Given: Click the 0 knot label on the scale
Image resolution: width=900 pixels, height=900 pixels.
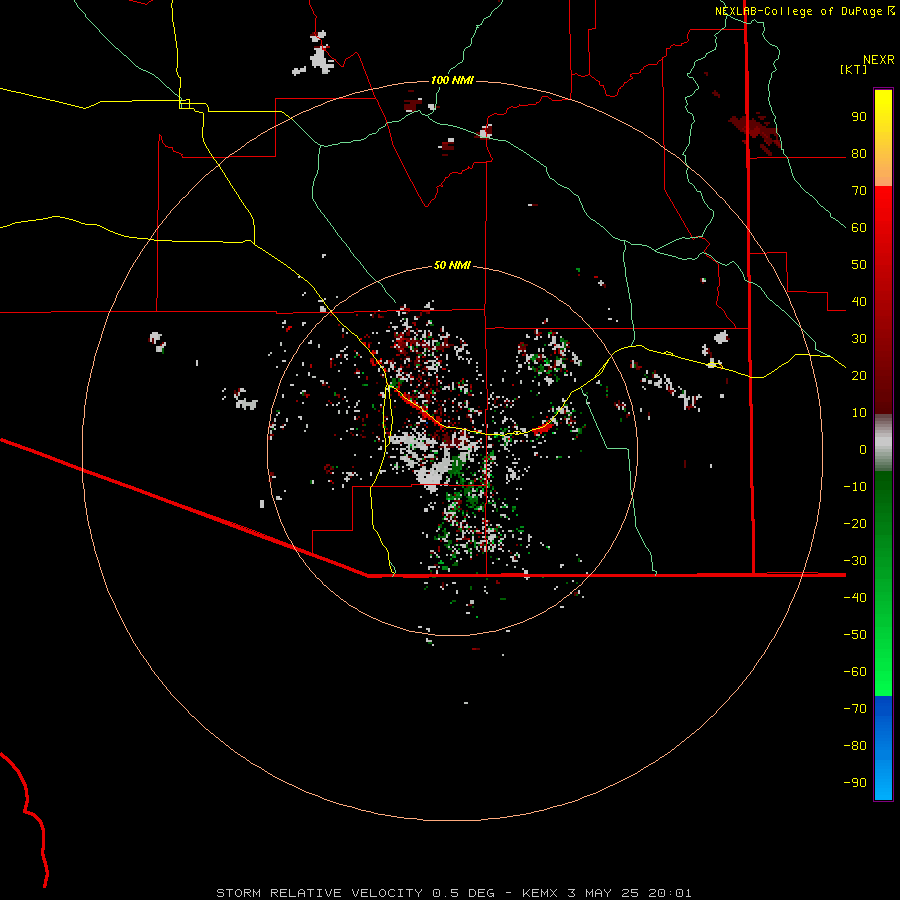Looking at the screenshot, I should pos(863,449).
